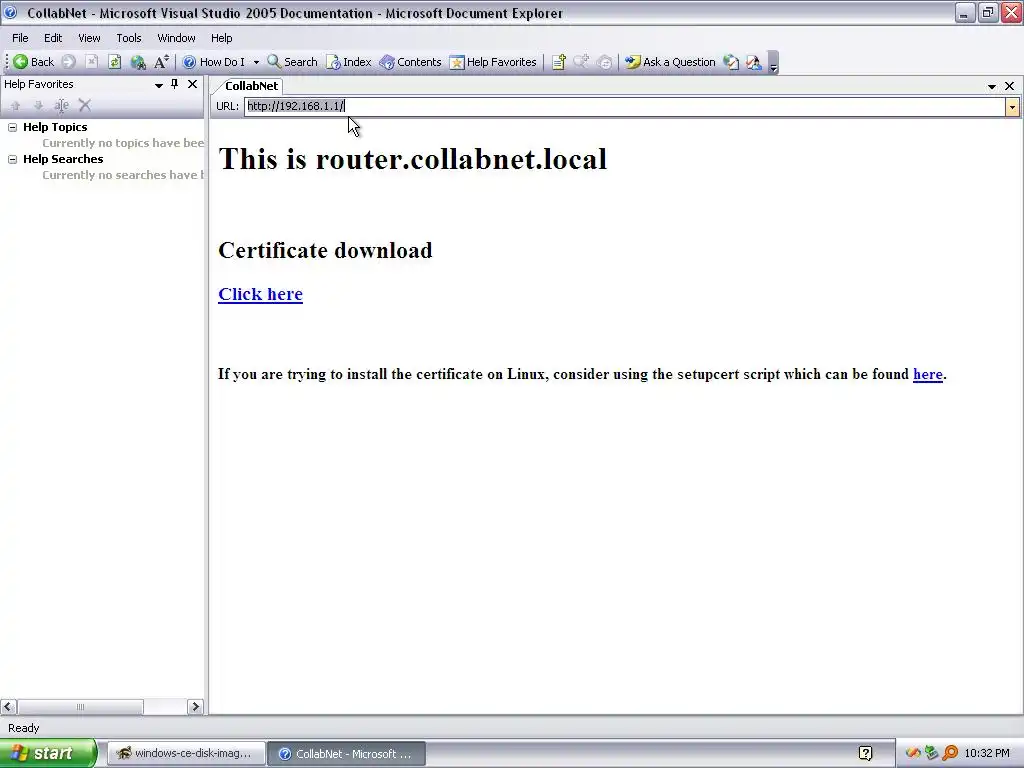Collapse the Help Searches tree node
Viewport: 1024px width, 768px height.
(12, 159)
